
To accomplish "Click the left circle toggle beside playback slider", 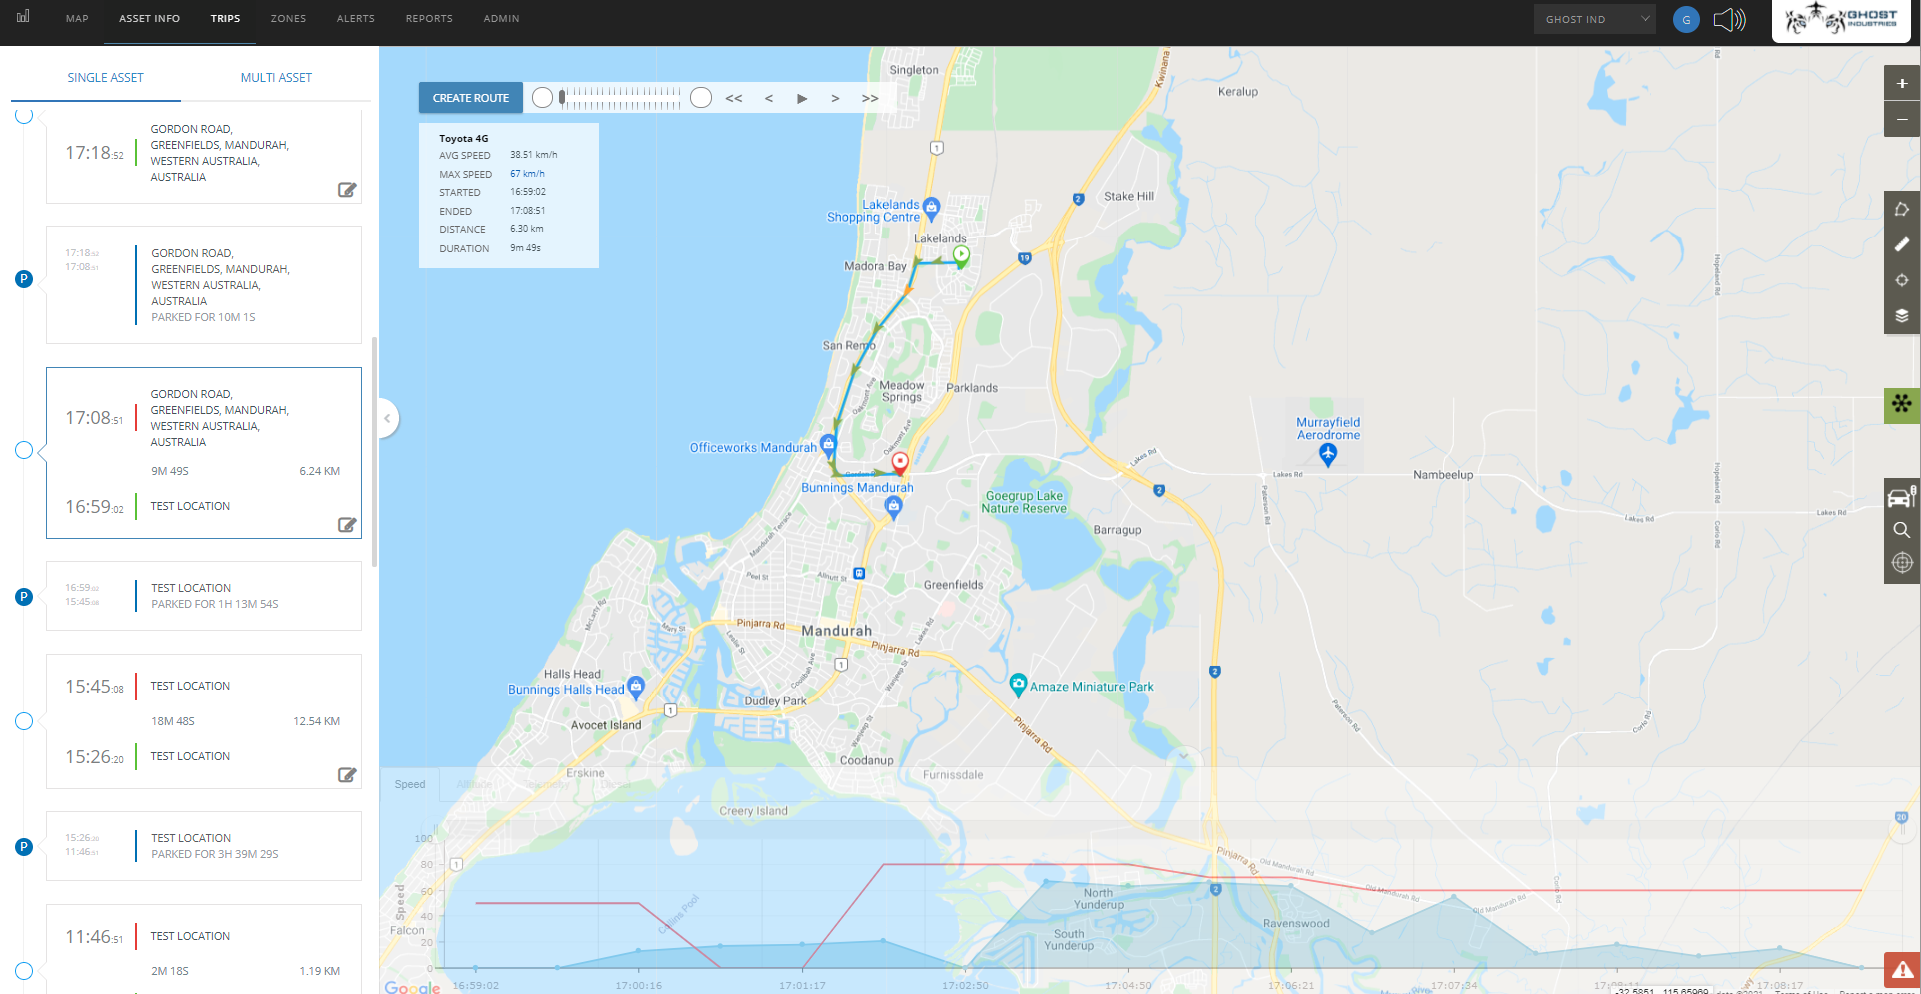I will 542,97.
